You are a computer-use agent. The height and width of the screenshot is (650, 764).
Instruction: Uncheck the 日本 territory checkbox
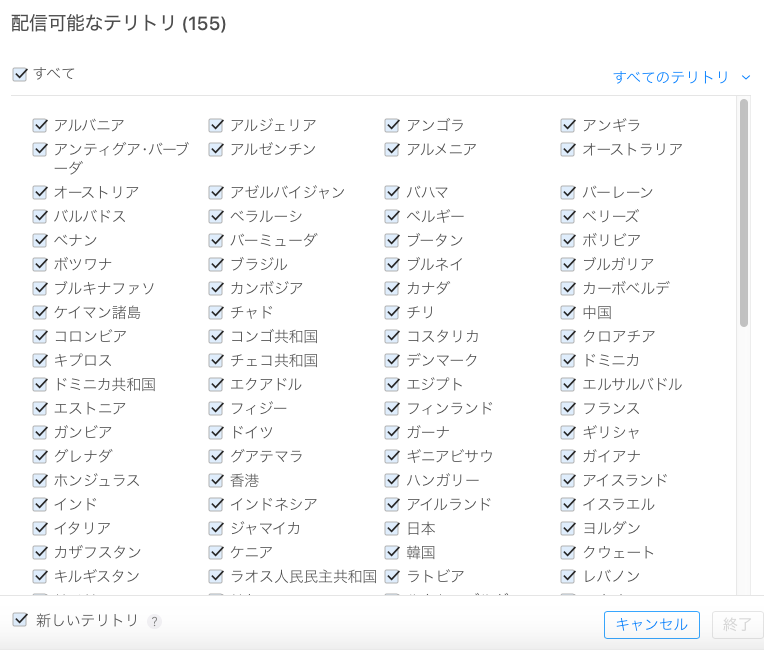click(x=392, y=528)
